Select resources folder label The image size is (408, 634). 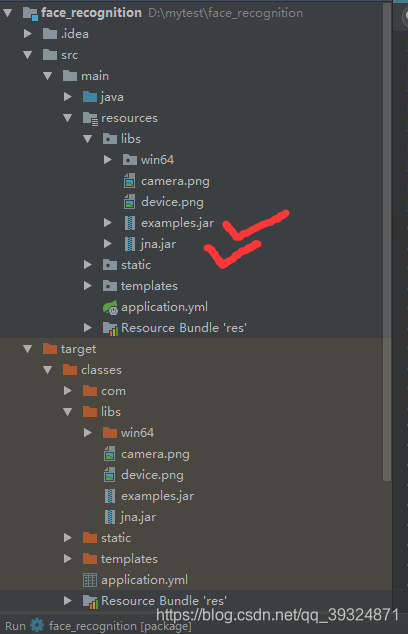129,118
